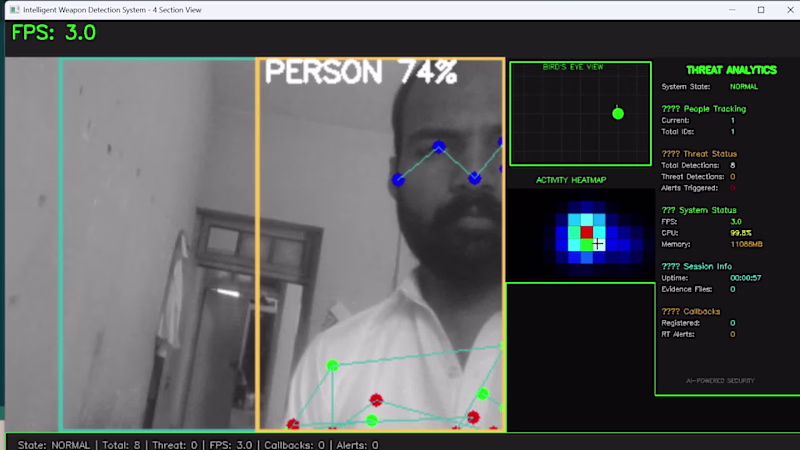Screen dimensions: 800x450
Task: Click the 'System Status' section header
Action: 698,210
